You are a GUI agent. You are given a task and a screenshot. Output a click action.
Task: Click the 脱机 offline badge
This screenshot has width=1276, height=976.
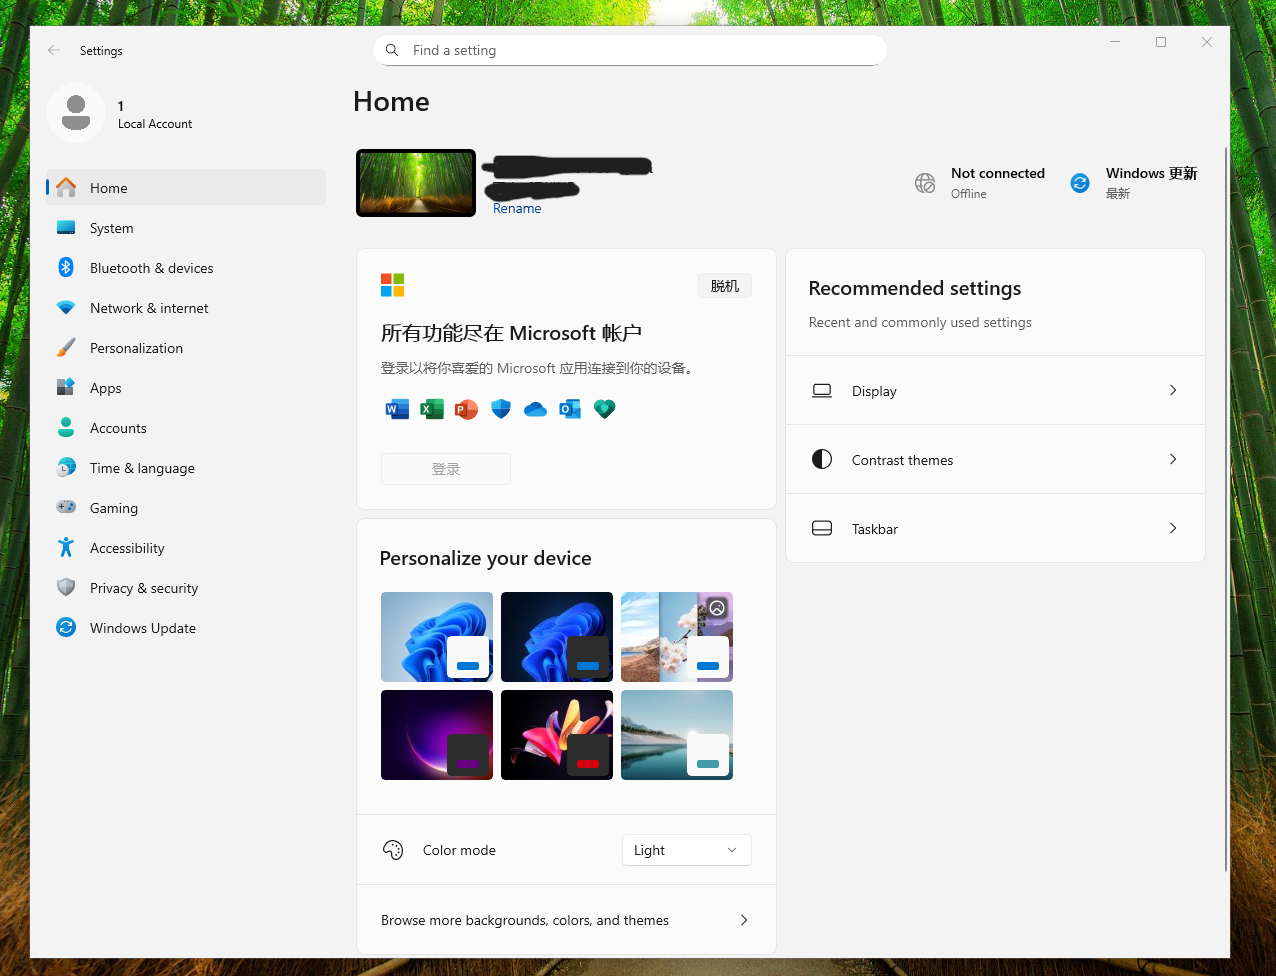[x=725, y=286]
